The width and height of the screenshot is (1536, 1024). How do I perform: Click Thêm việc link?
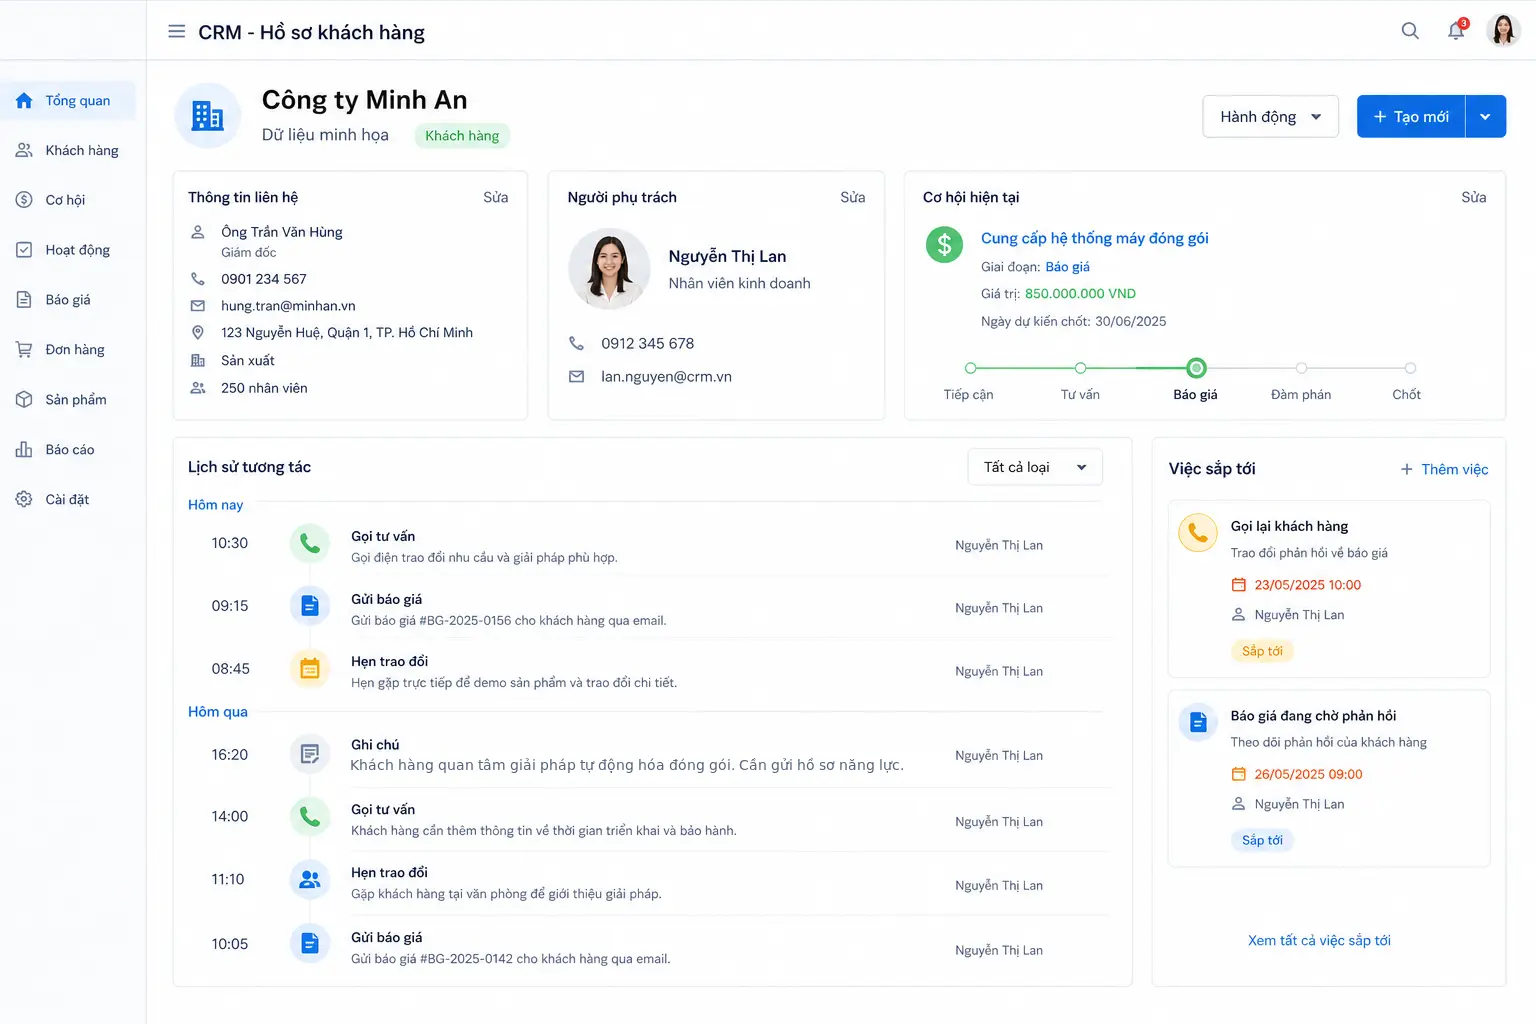[x=1444, y=469]
